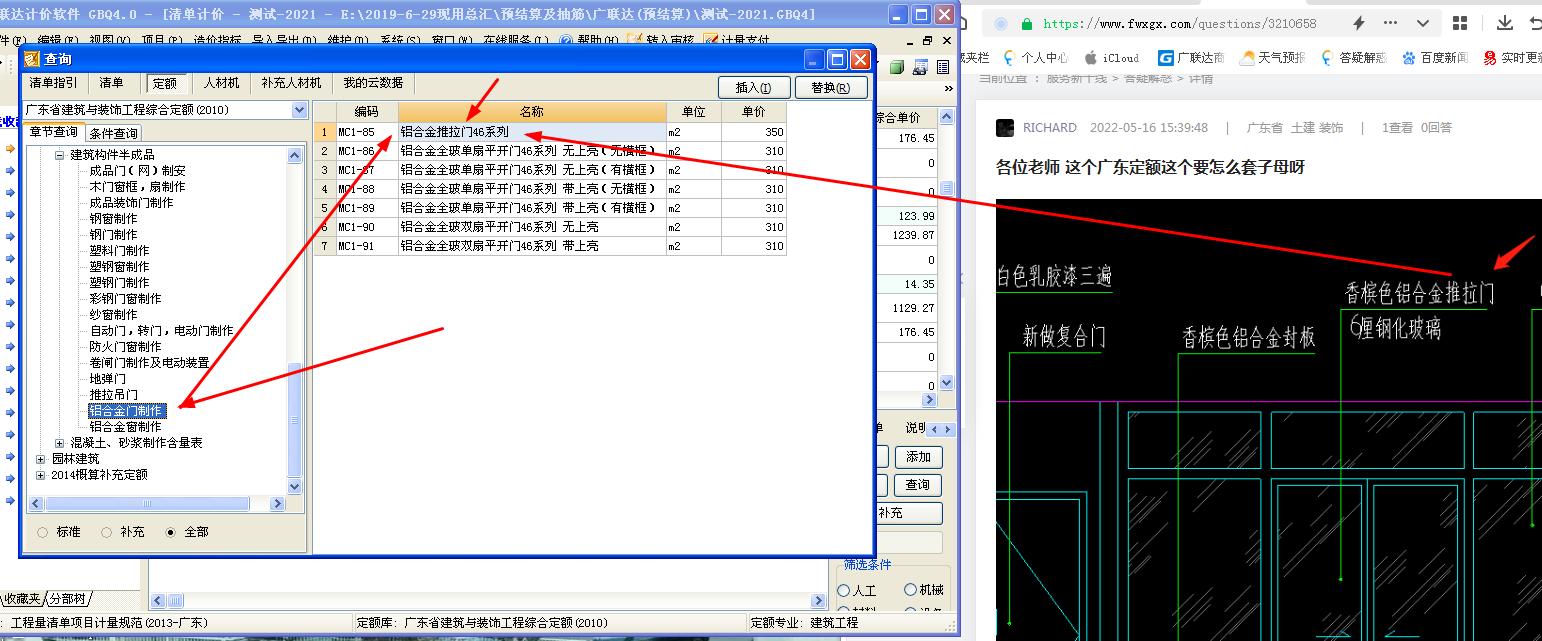This screenshot has height=641, width=1542.
Task: Select 防火门窗制作 tree item
Action: (125, 347)
